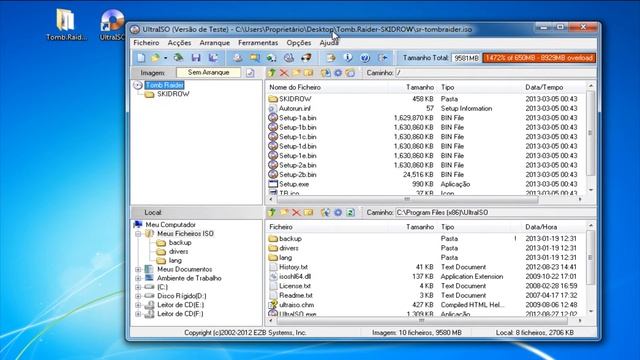This screenshot has width=640, height=360.
Task: Click the Save floppy disk icon
Action: coord(196,58)
